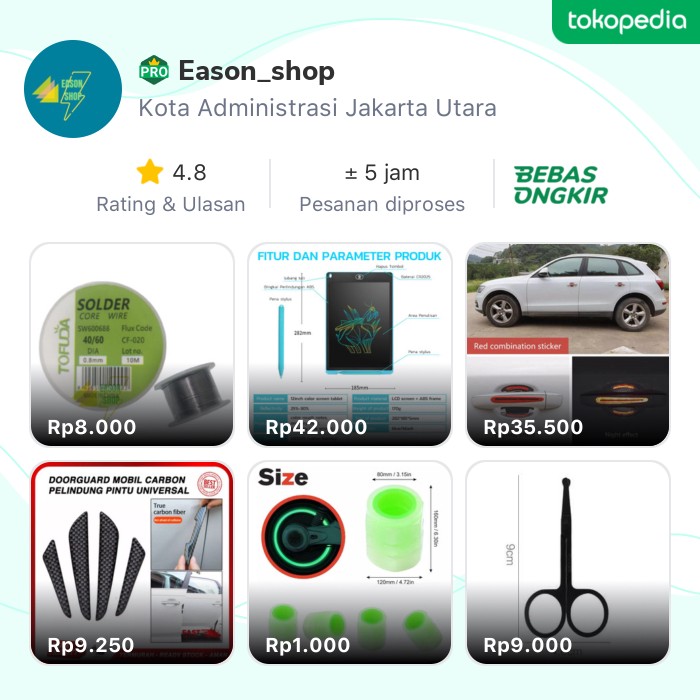The image size is (700, 700).
Task: Click the ± 5 jam processing time
Action: (x=382, y=172)
